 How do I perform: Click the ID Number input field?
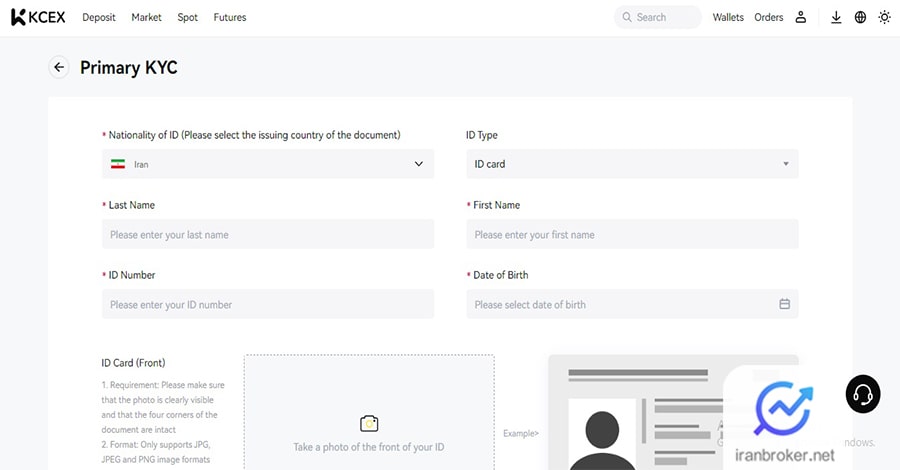(268, 304)
